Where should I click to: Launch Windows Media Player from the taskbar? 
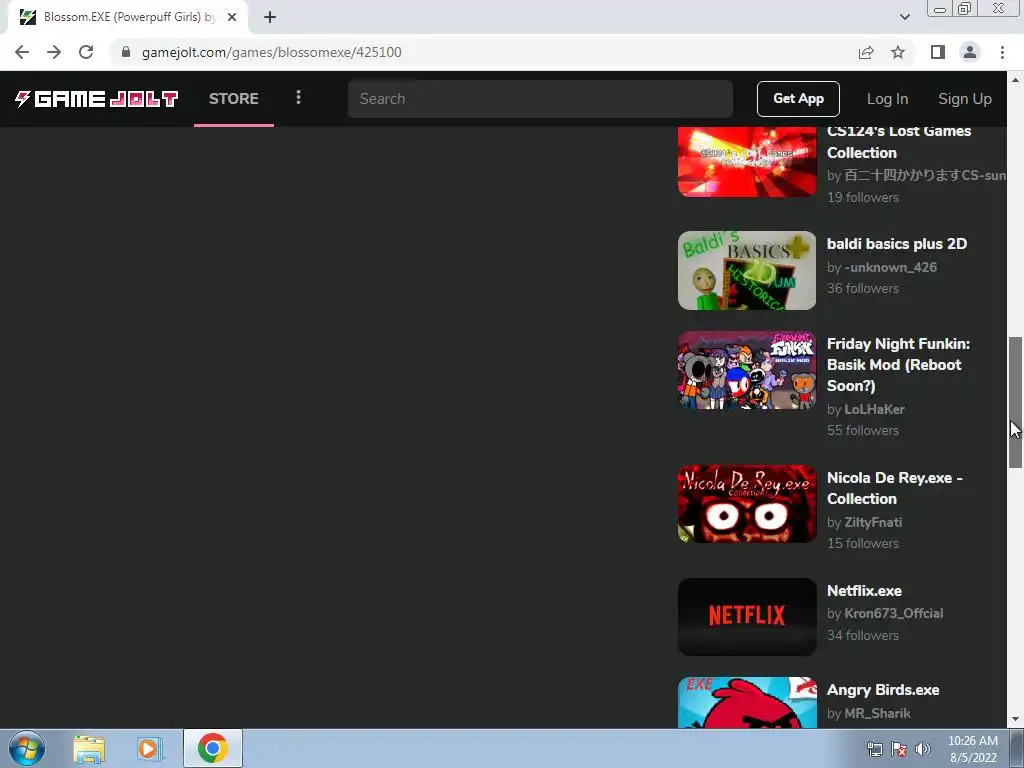point(149,748)
